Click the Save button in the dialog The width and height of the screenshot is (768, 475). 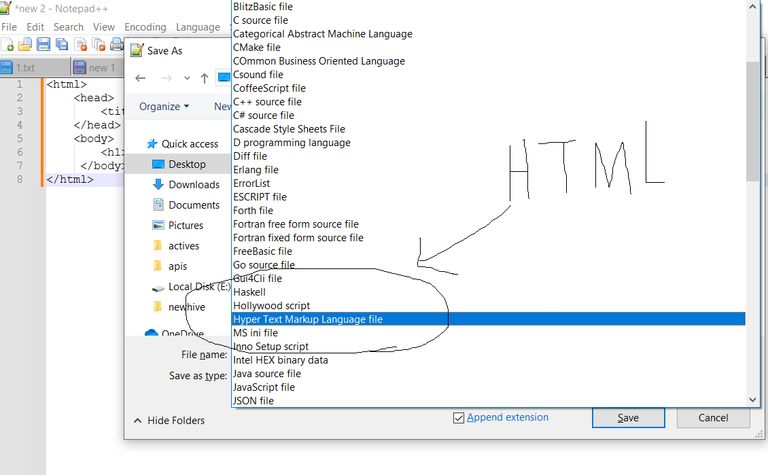pyautogui.click(x=628, y=418)
